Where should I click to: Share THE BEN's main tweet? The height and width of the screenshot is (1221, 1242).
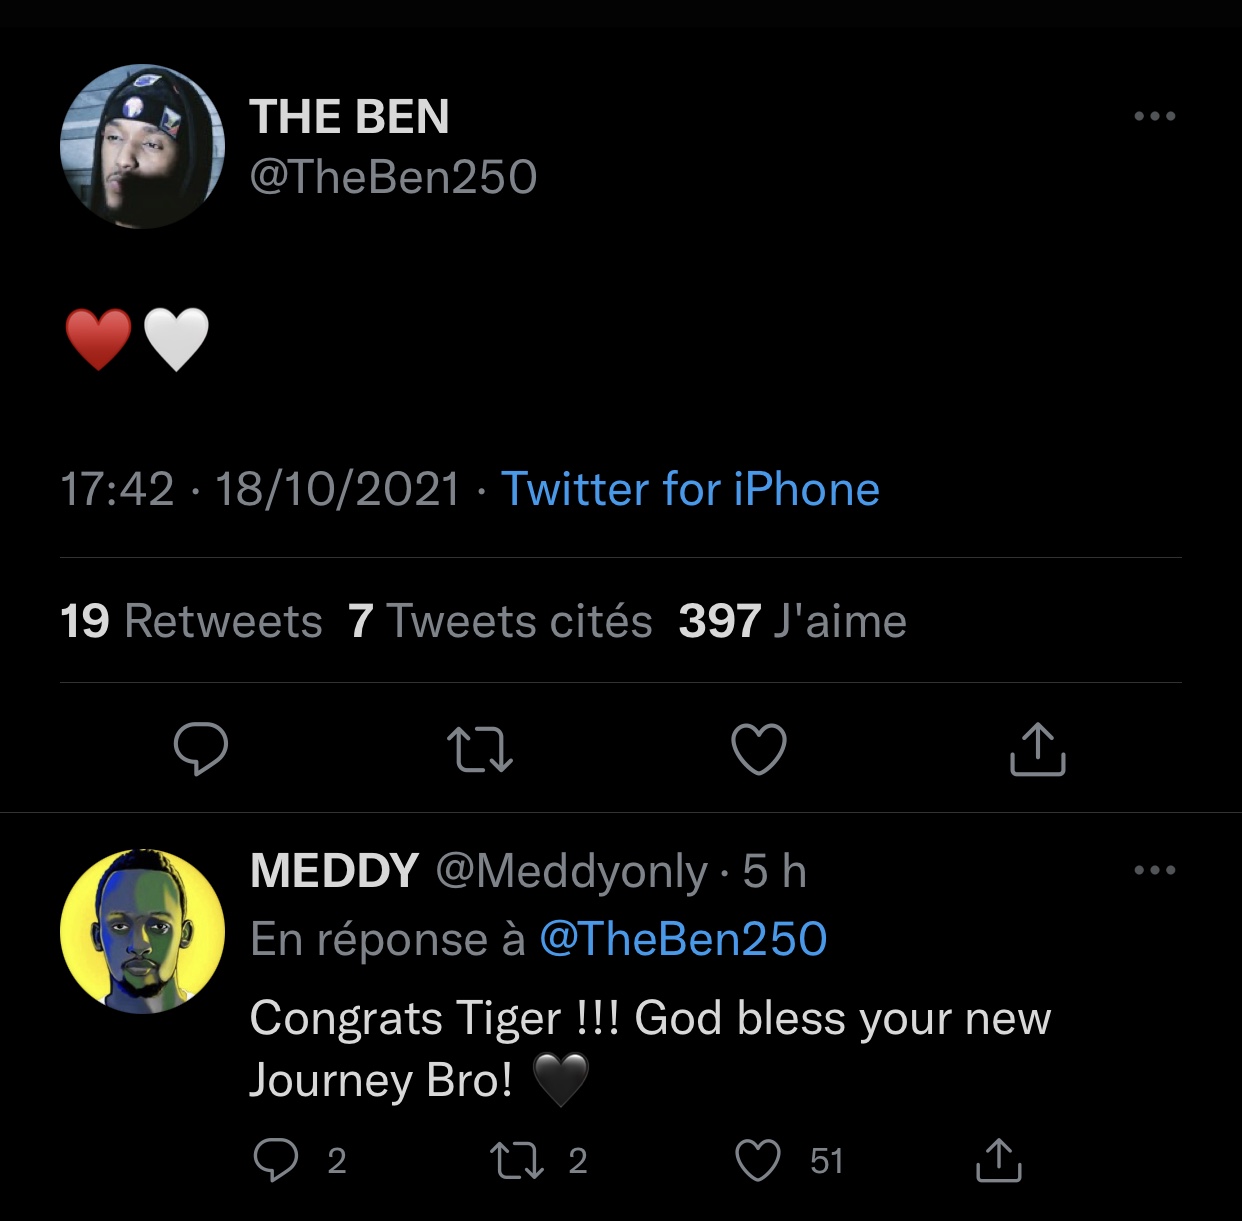[1037, 750]
